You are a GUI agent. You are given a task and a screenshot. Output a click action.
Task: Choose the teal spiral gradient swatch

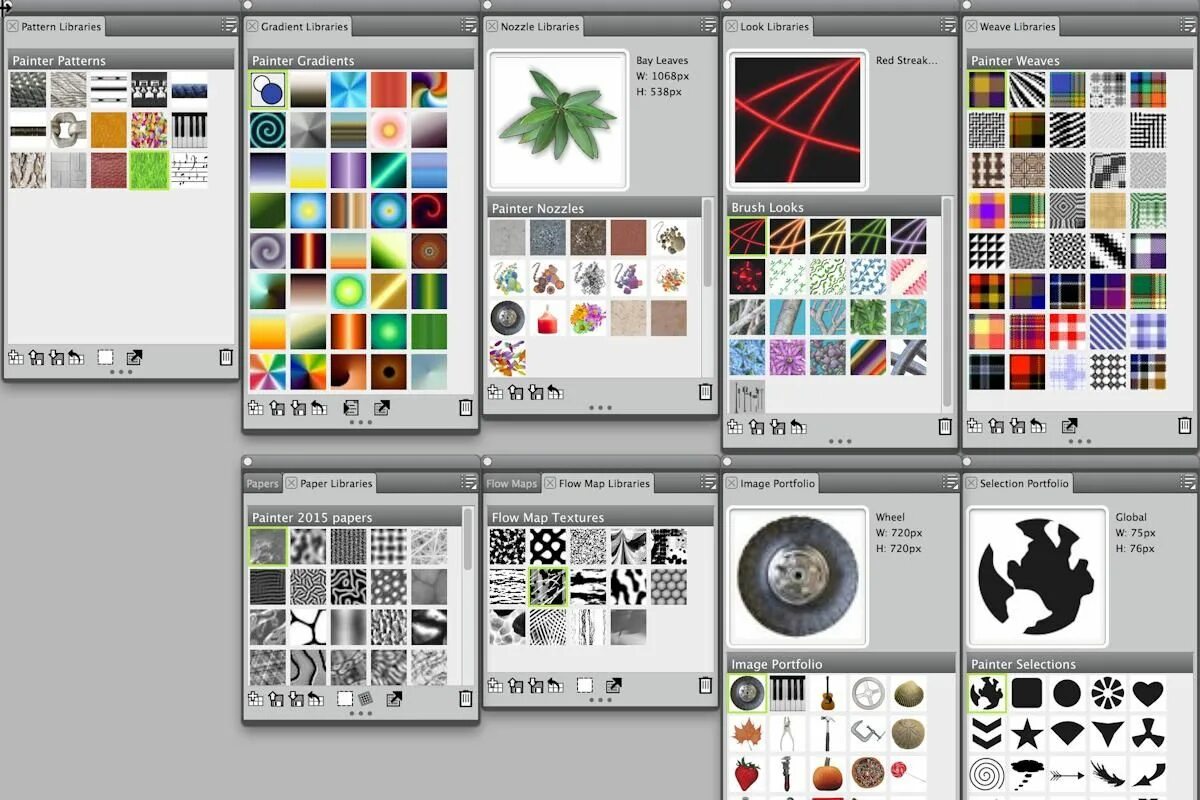click(x=268, y=130)
